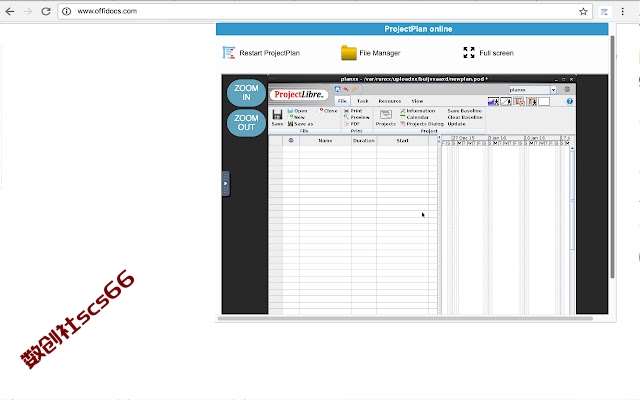Click Open in the File group
The width and height of the screenshot is (640, 400).
click(298, 111)
